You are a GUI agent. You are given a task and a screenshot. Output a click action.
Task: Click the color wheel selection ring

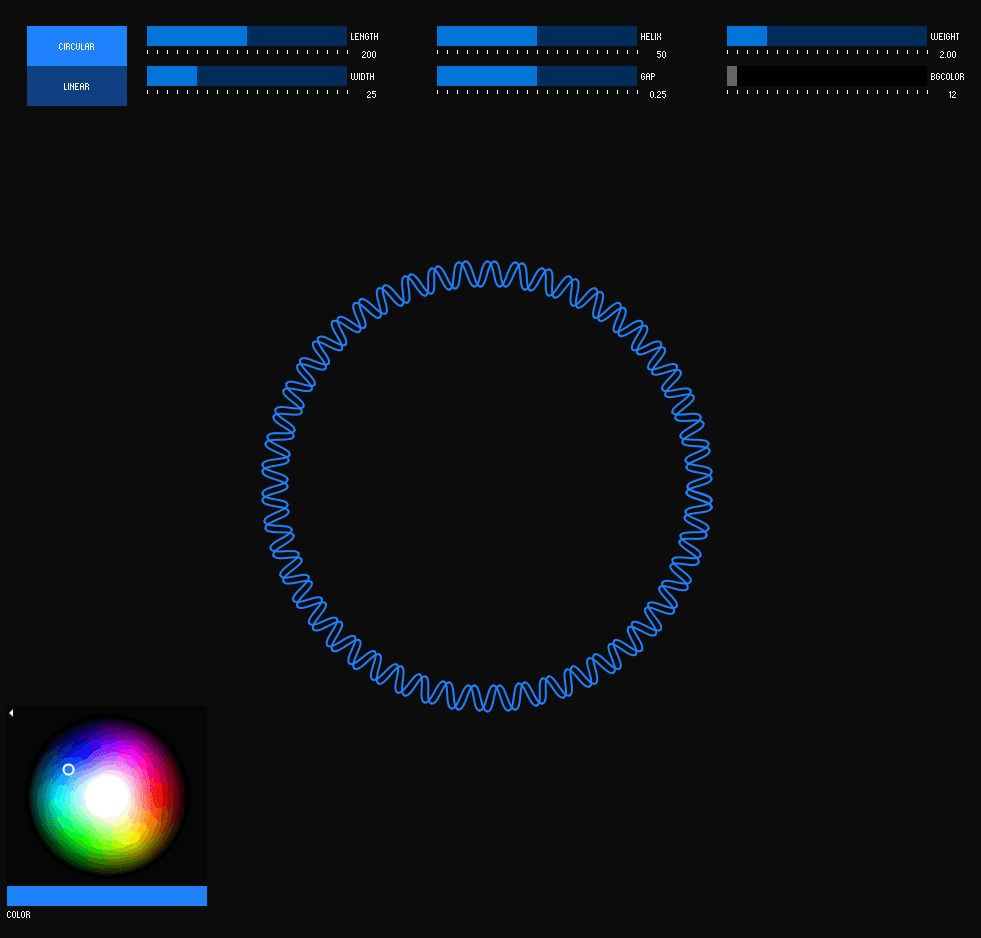[69, 770]
